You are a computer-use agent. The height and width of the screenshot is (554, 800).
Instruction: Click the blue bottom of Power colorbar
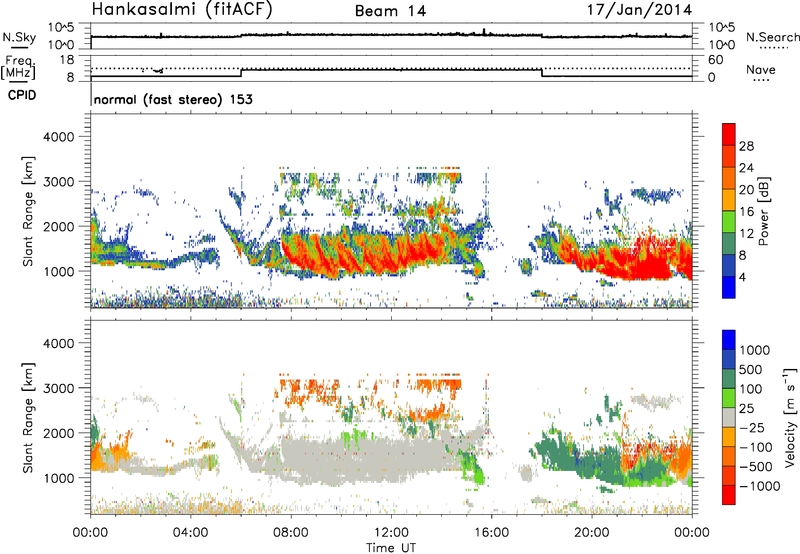coord(729,287)
